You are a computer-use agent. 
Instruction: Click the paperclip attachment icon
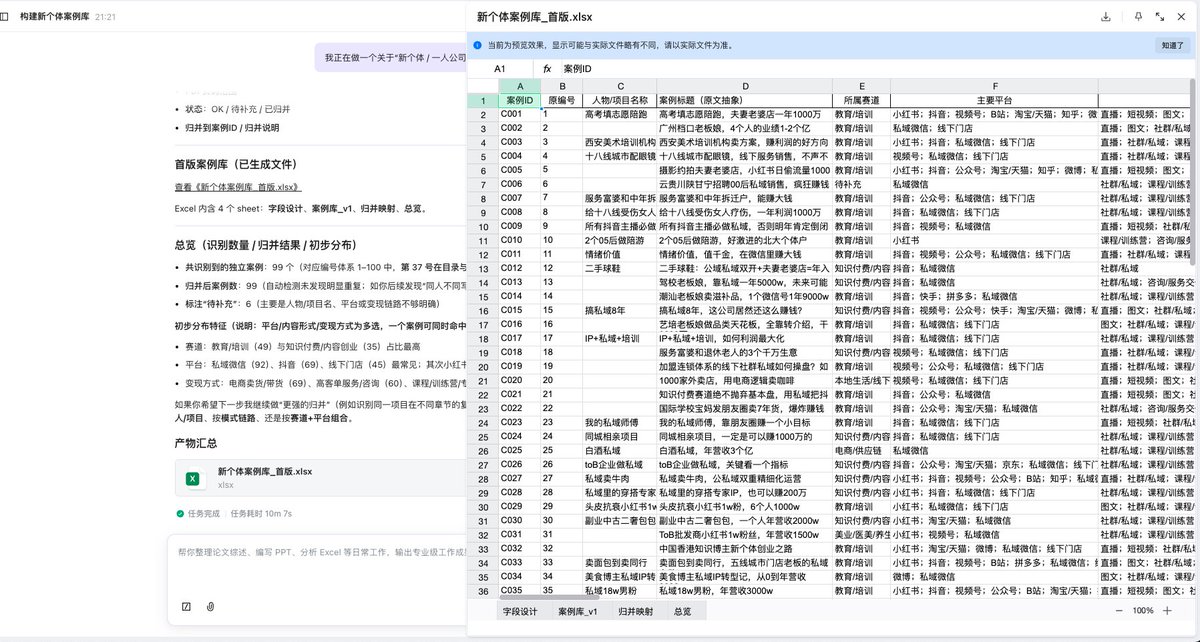click(210, 604)
